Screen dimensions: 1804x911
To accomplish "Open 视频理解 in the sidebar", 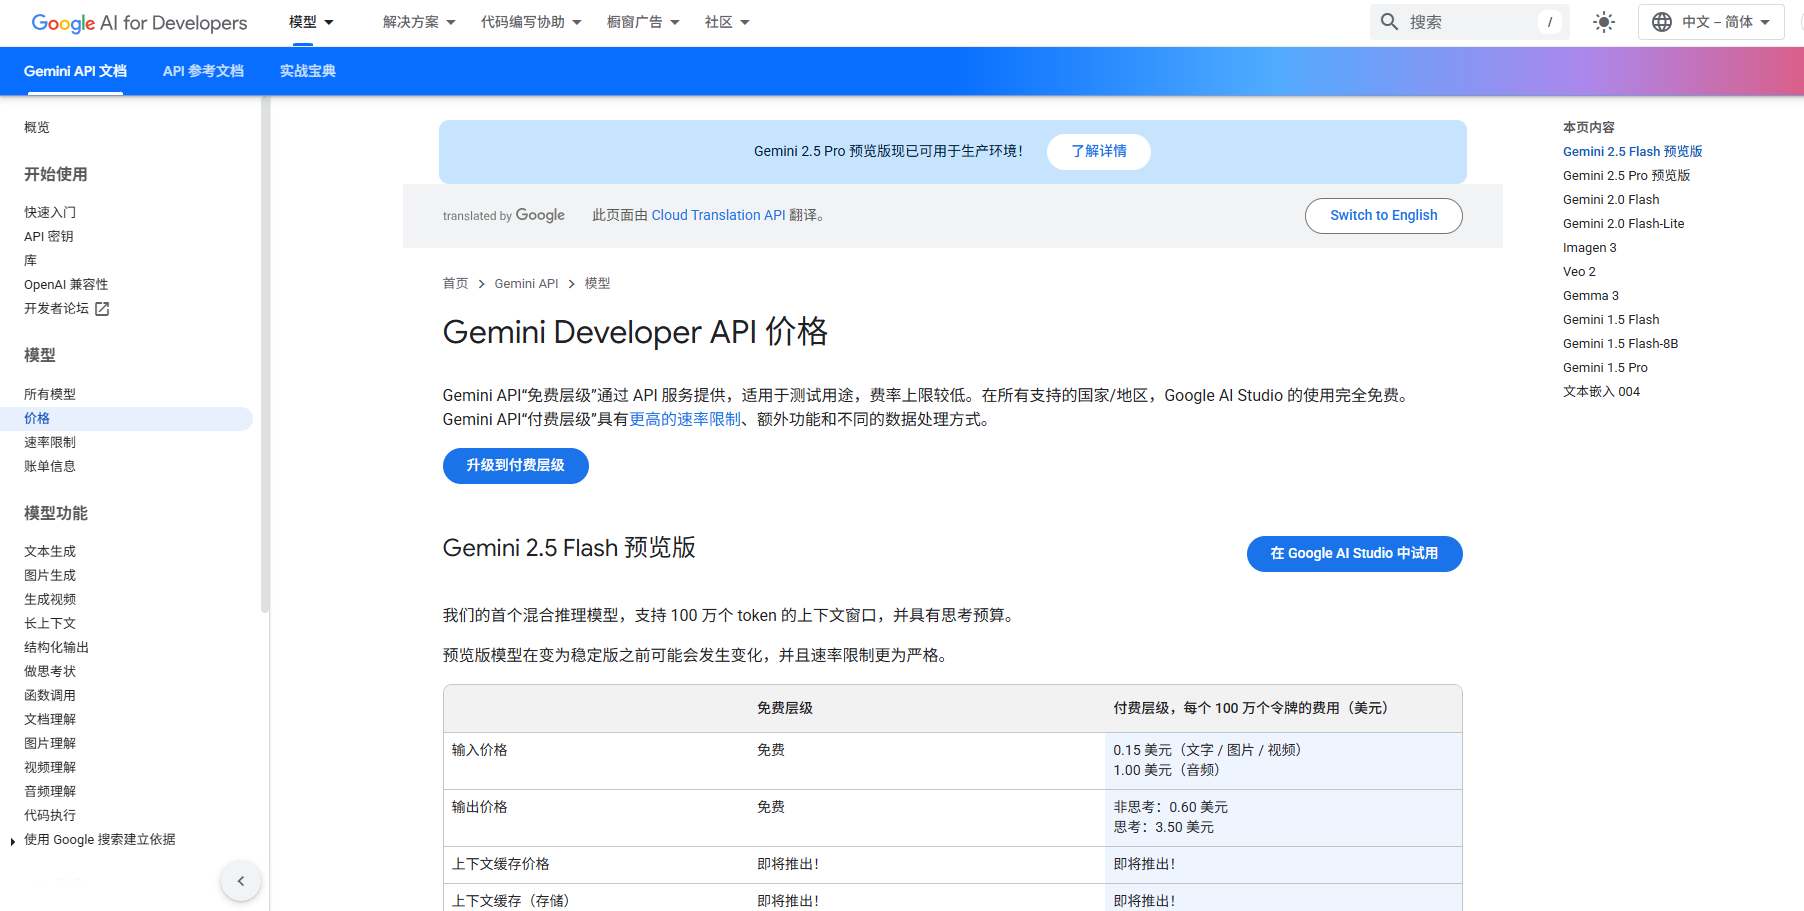I will coord(50,768).
